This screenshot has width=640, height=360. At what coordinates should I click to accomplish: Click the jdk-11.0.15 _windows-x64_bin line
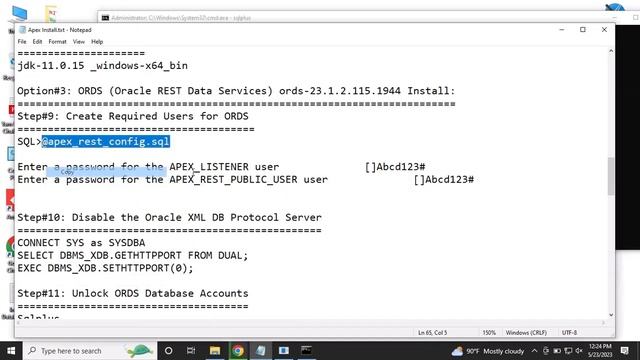point(102,66)
